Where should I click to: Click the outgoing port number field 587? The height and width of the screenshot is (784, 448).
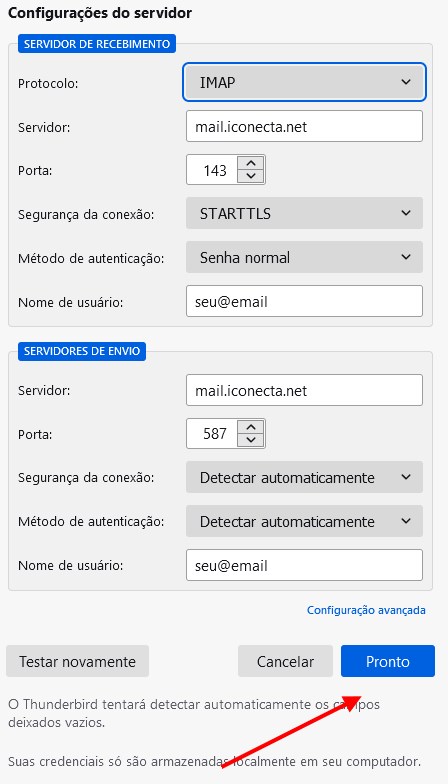click(212, 434)
